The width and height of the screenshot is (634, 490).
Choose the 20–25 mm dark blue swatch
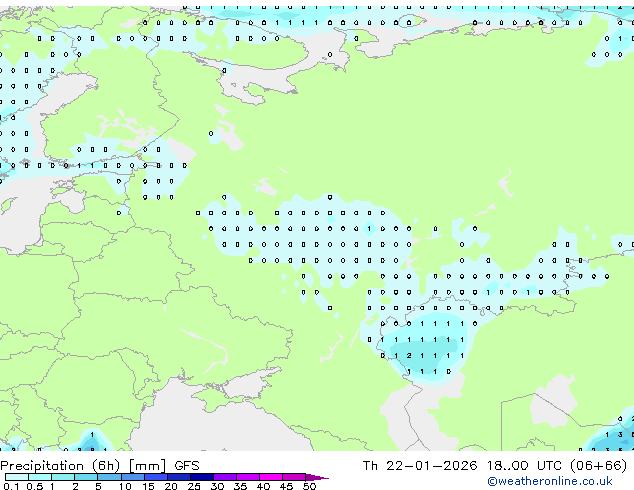[x=179, y=477]
